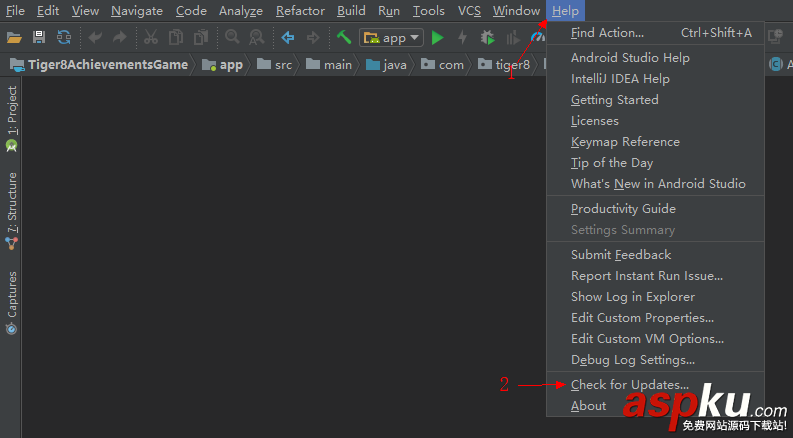Select Android Studio Help
This screenshot has width=793, height=438.
tap(655, 58)
